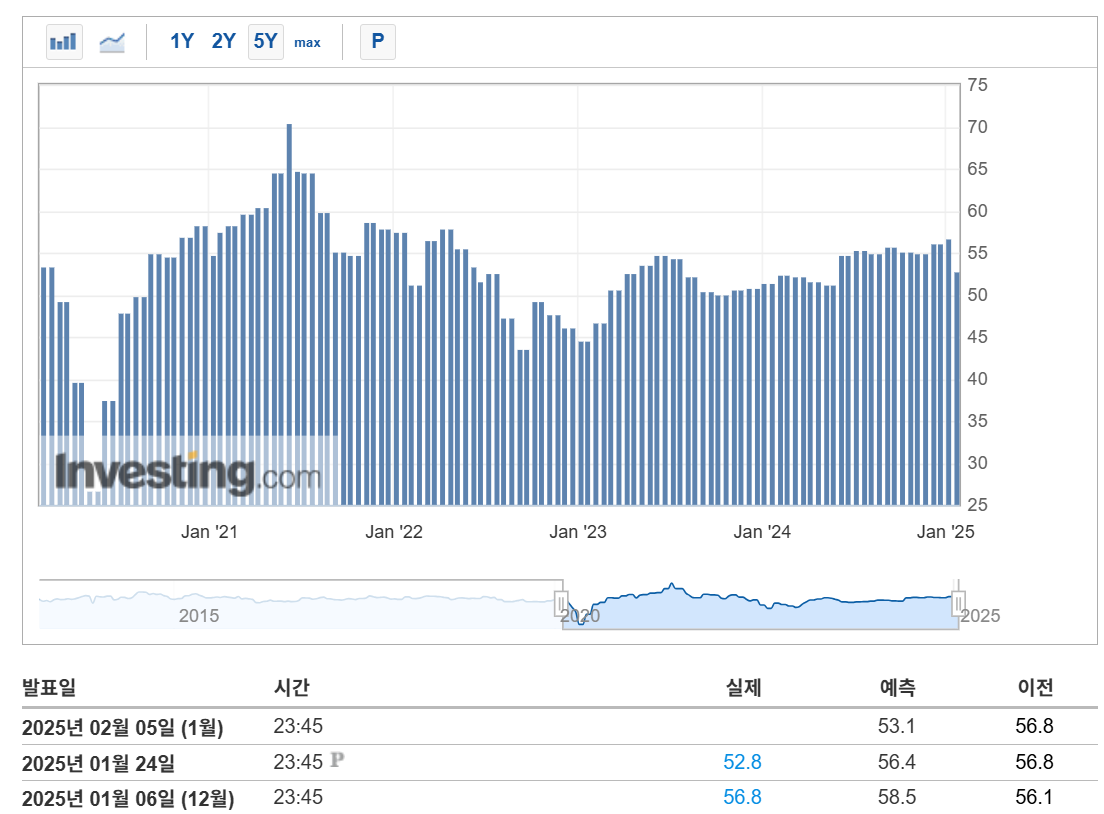Click forecast value 53.1

[896, 726]
